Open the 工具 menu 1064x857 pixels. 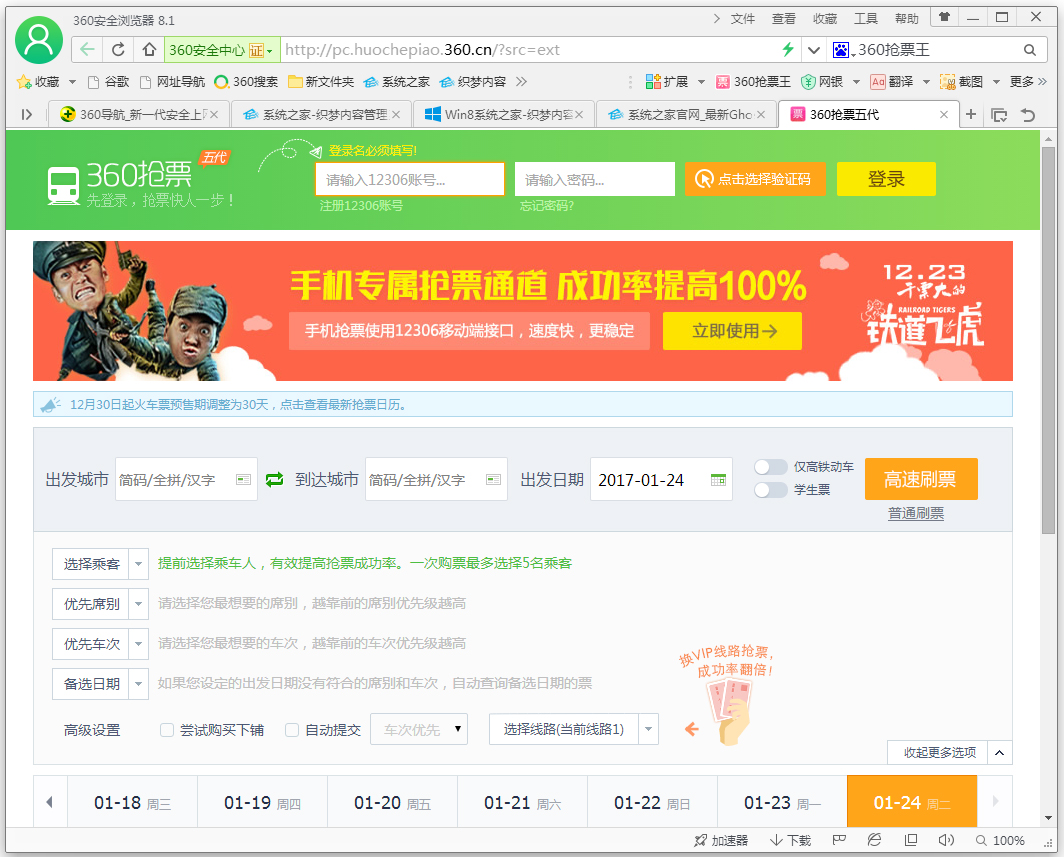click(865, 19)
